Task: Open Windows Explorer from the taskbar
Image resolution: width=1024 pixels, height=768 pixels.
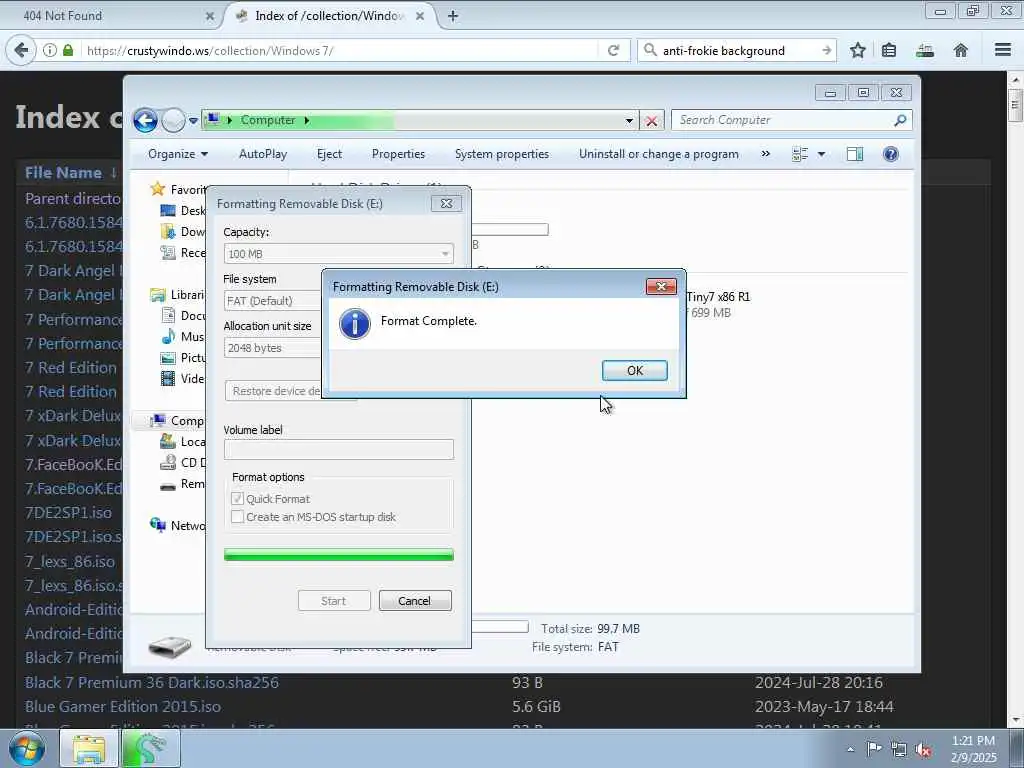Action: (x=89, y=749)
